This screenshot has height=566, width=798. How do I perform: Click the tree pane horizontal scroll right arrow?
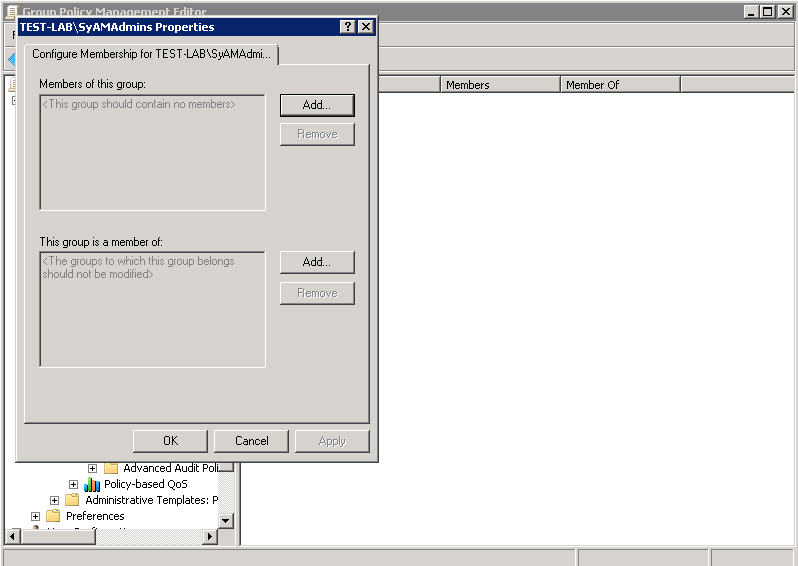(x=209, y=537)
